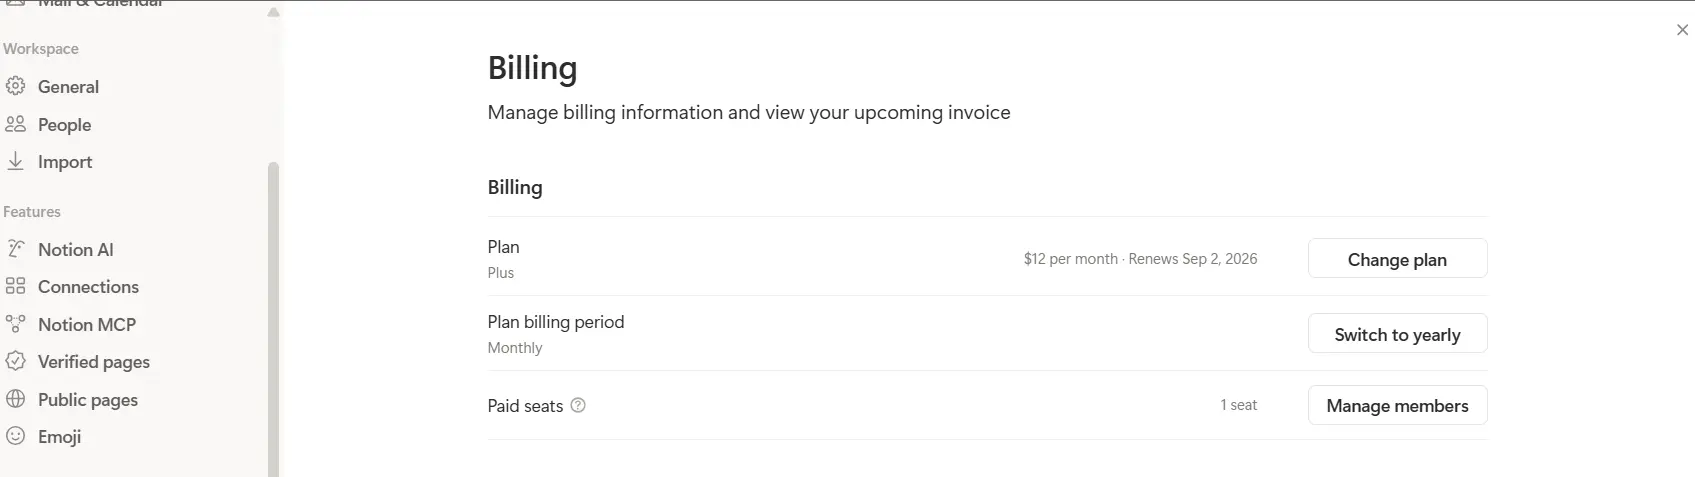The image size is (1695, 477).
Task: Click the sidebar scroll-up arrow
Action: pyautogui.click(x=274, y=12)
